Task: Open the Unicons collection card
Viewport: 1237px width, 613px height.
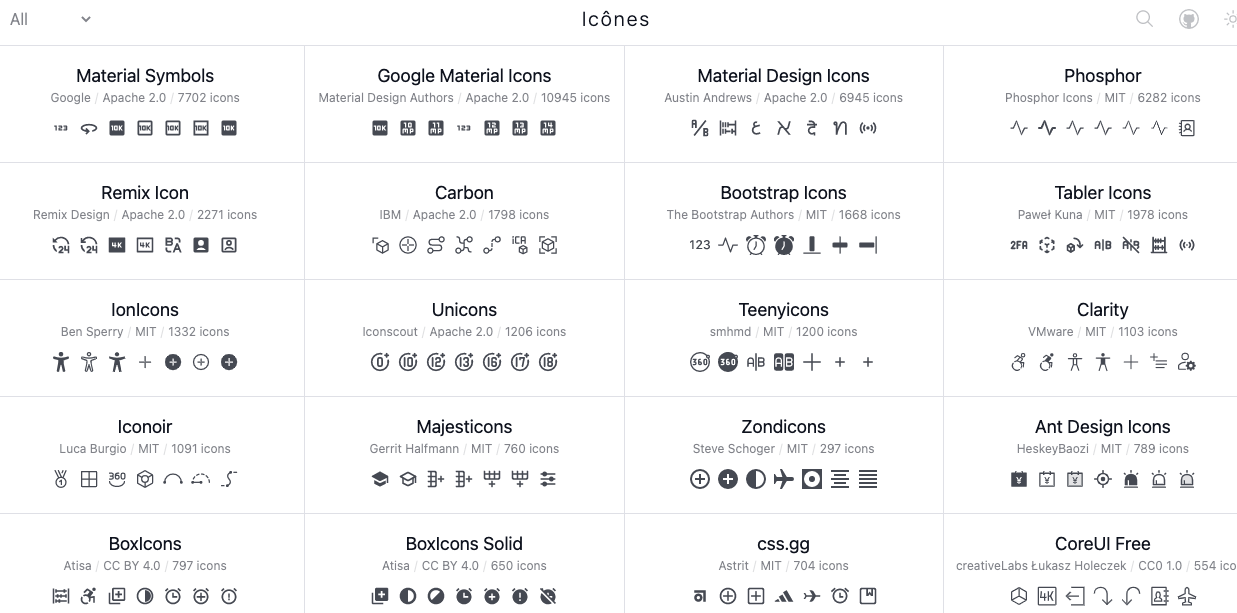Action: 464,310
